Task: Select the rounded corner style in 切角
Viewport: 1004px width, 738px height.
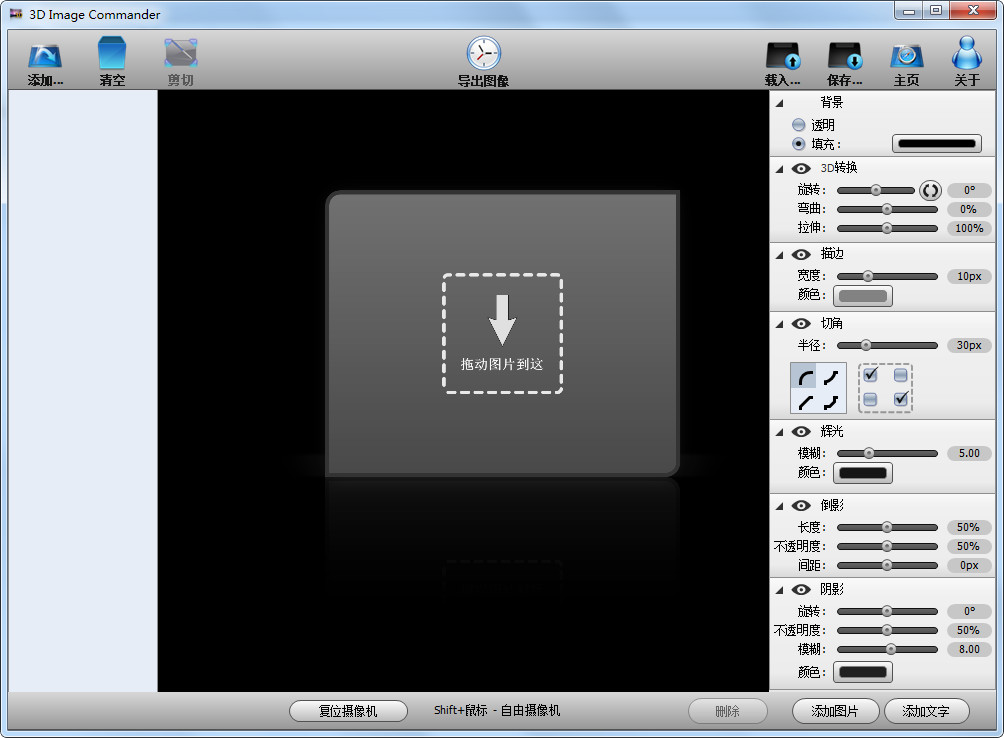Action: [805, 377]
